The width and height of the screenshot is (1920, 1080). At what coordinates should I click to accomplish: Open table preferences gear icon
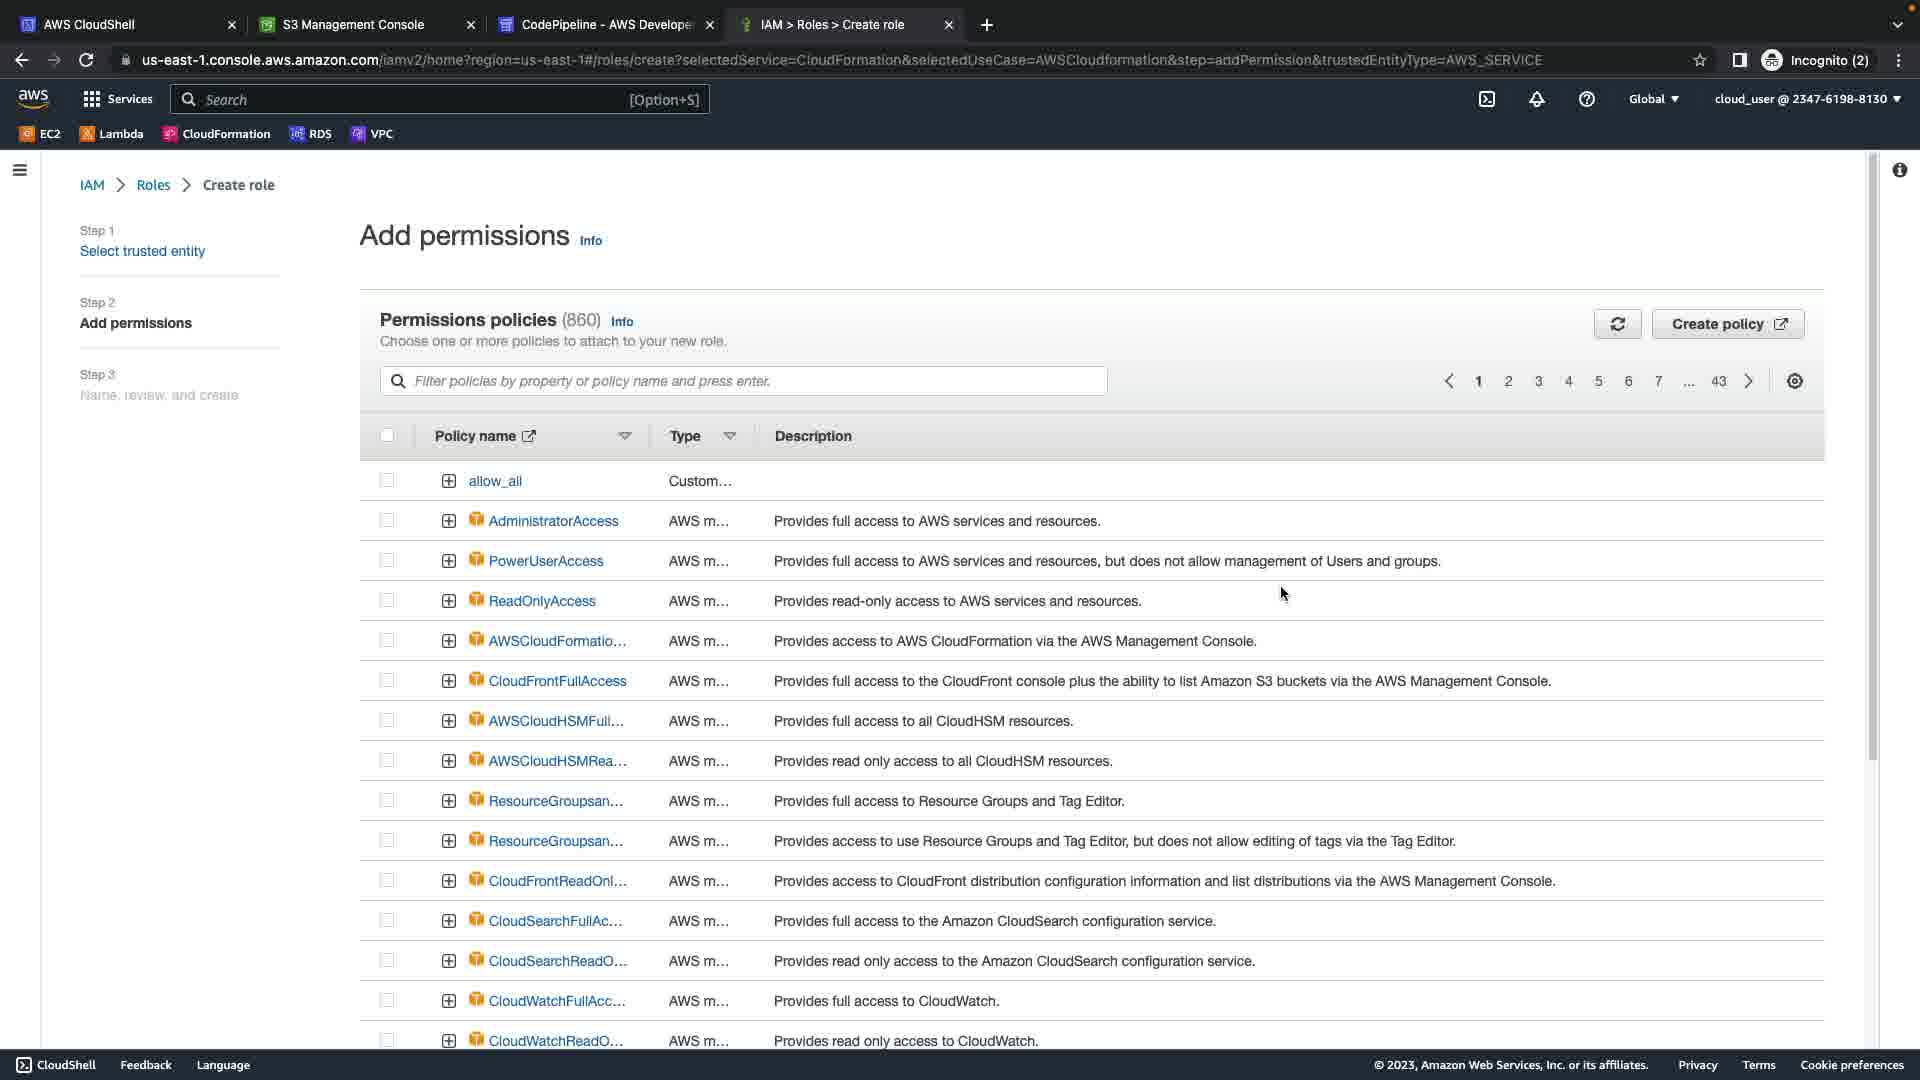[1795, 381]
